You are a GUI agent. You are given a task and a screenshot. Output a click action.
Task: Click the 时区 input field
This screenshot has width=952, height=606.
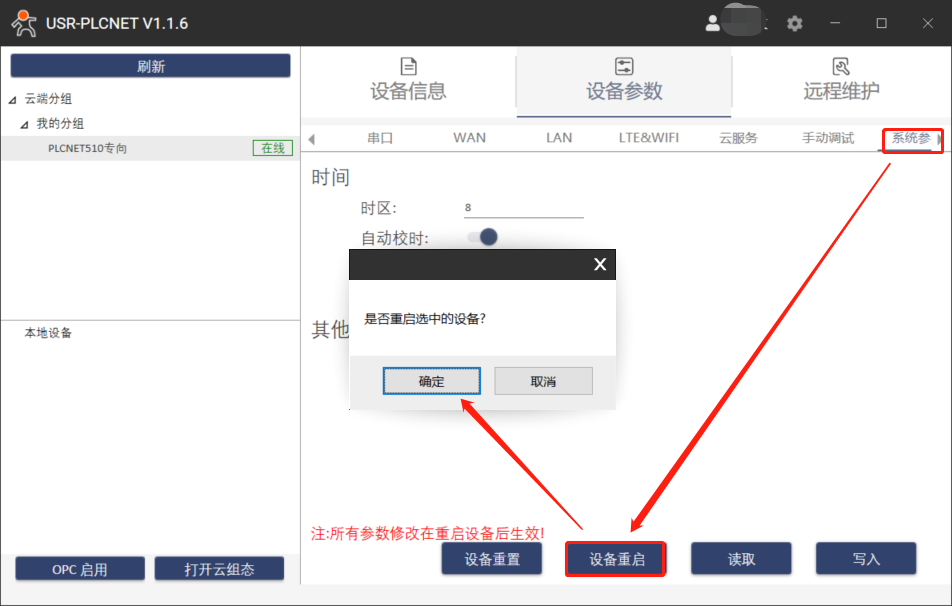[523, 208]
